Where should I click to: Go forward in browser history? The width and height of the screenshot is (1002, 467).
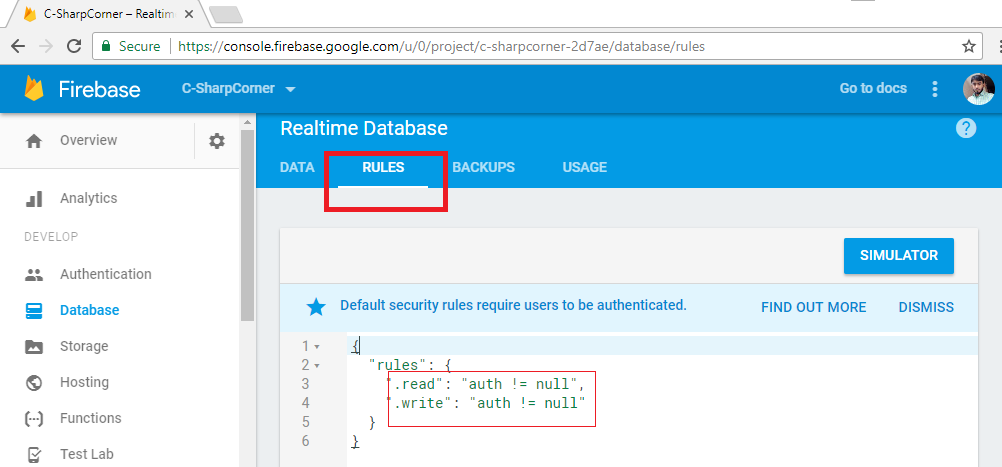tap(46, 46)
